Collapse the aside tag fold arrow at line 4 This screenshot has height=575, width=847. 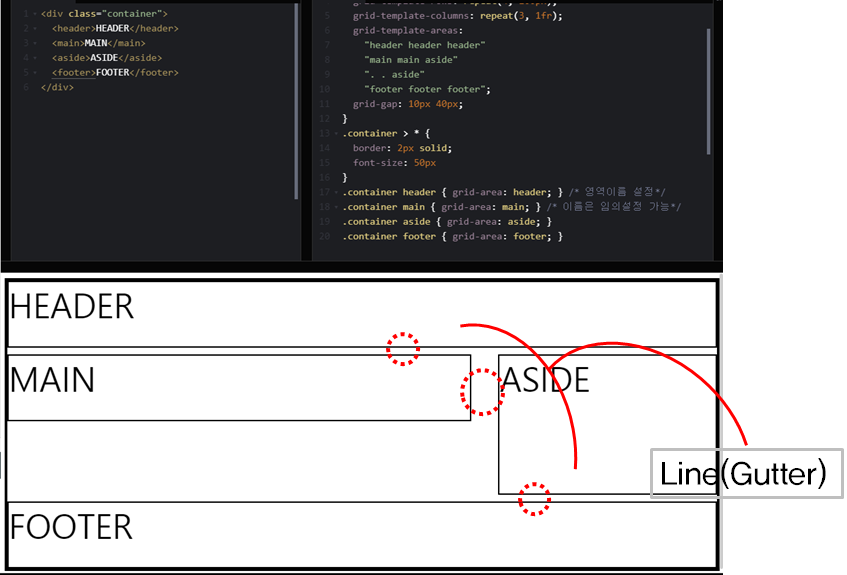(35, 57)
